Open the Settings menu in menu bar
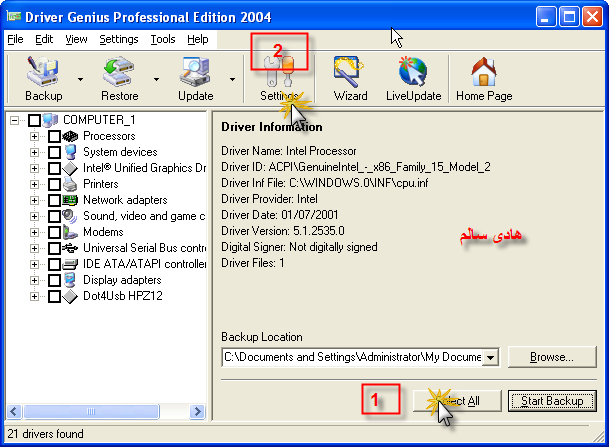This screenshot has width=609, height=447. [x=119, y=39]
